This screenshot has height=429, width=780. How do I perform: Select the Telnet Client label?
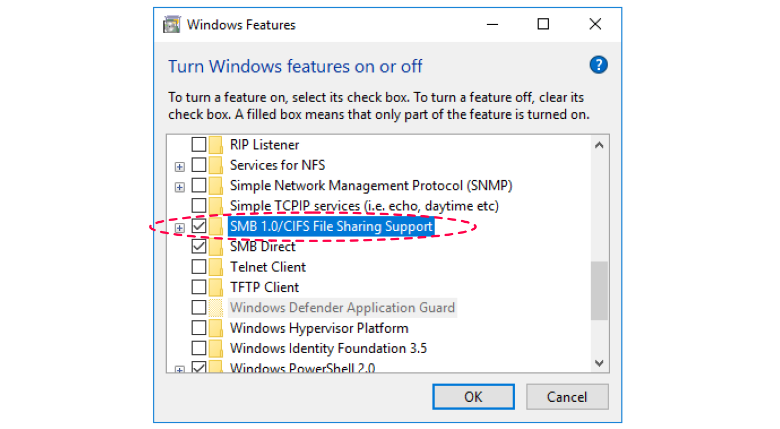pos(268,267)
